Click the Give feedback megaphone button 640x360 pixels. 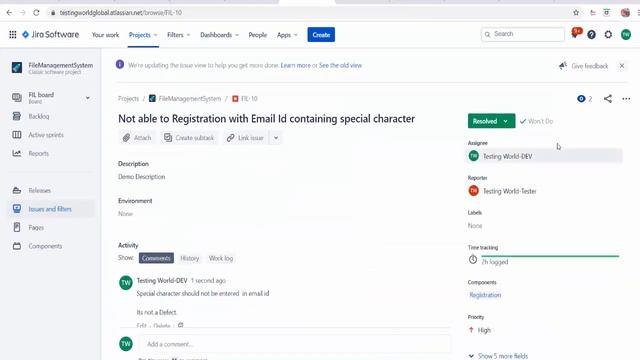pos(584,66)
